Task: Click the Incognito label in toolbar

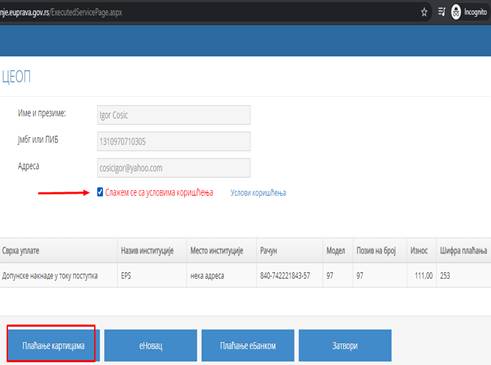Action: click(x=475, y=12)
